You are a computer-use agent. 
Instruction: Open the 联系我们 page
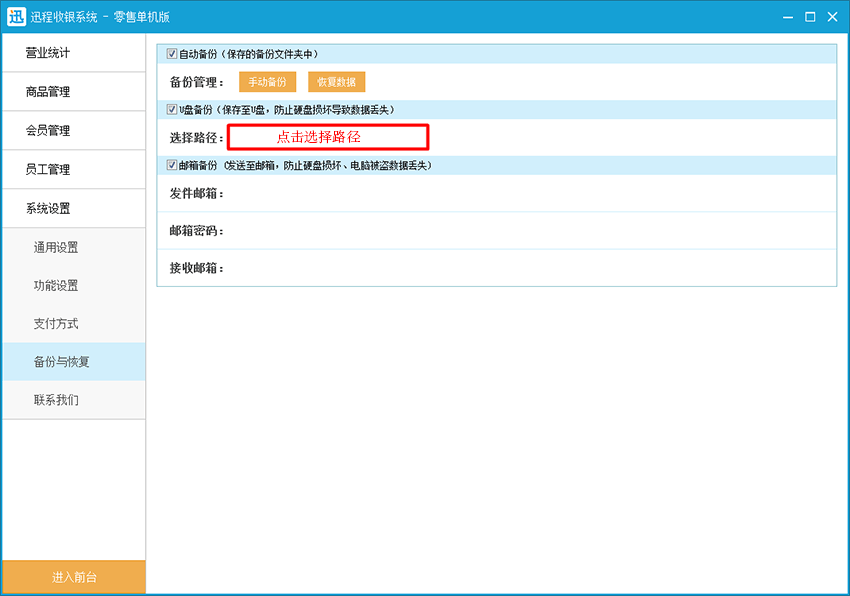coord(73,400)
